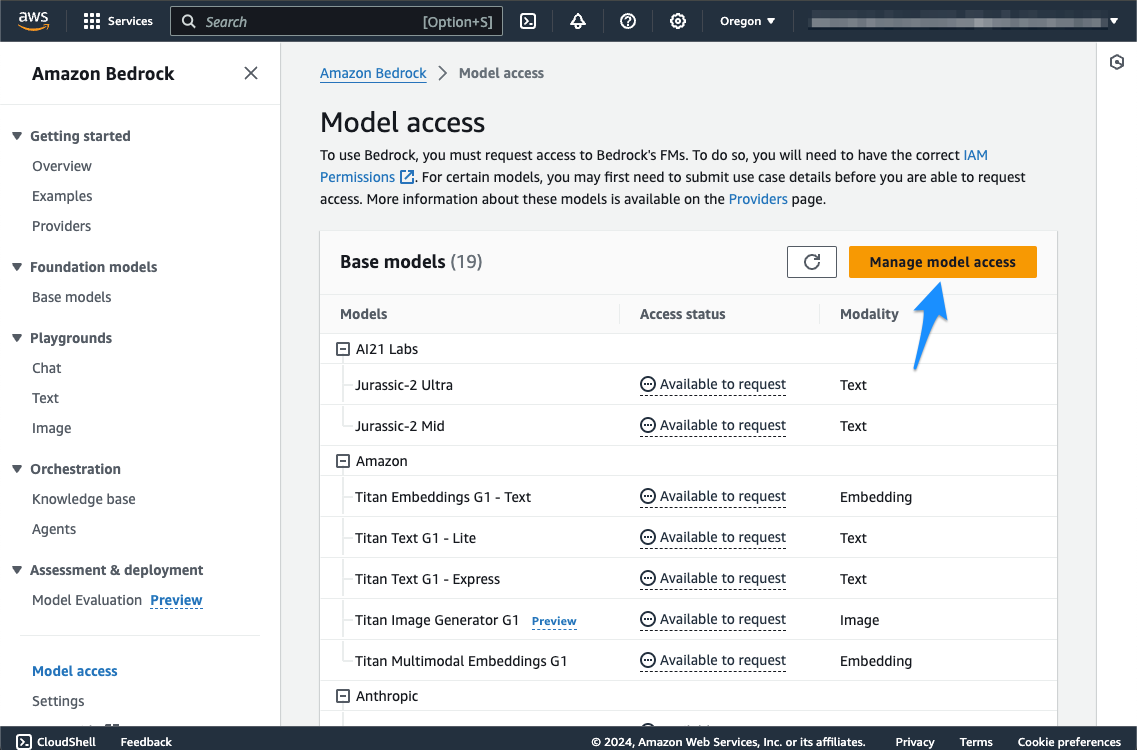The height and width of the screenshot is (750, 1137).
Task: Open the Services grid menu
Action: (x=118, y=21)
